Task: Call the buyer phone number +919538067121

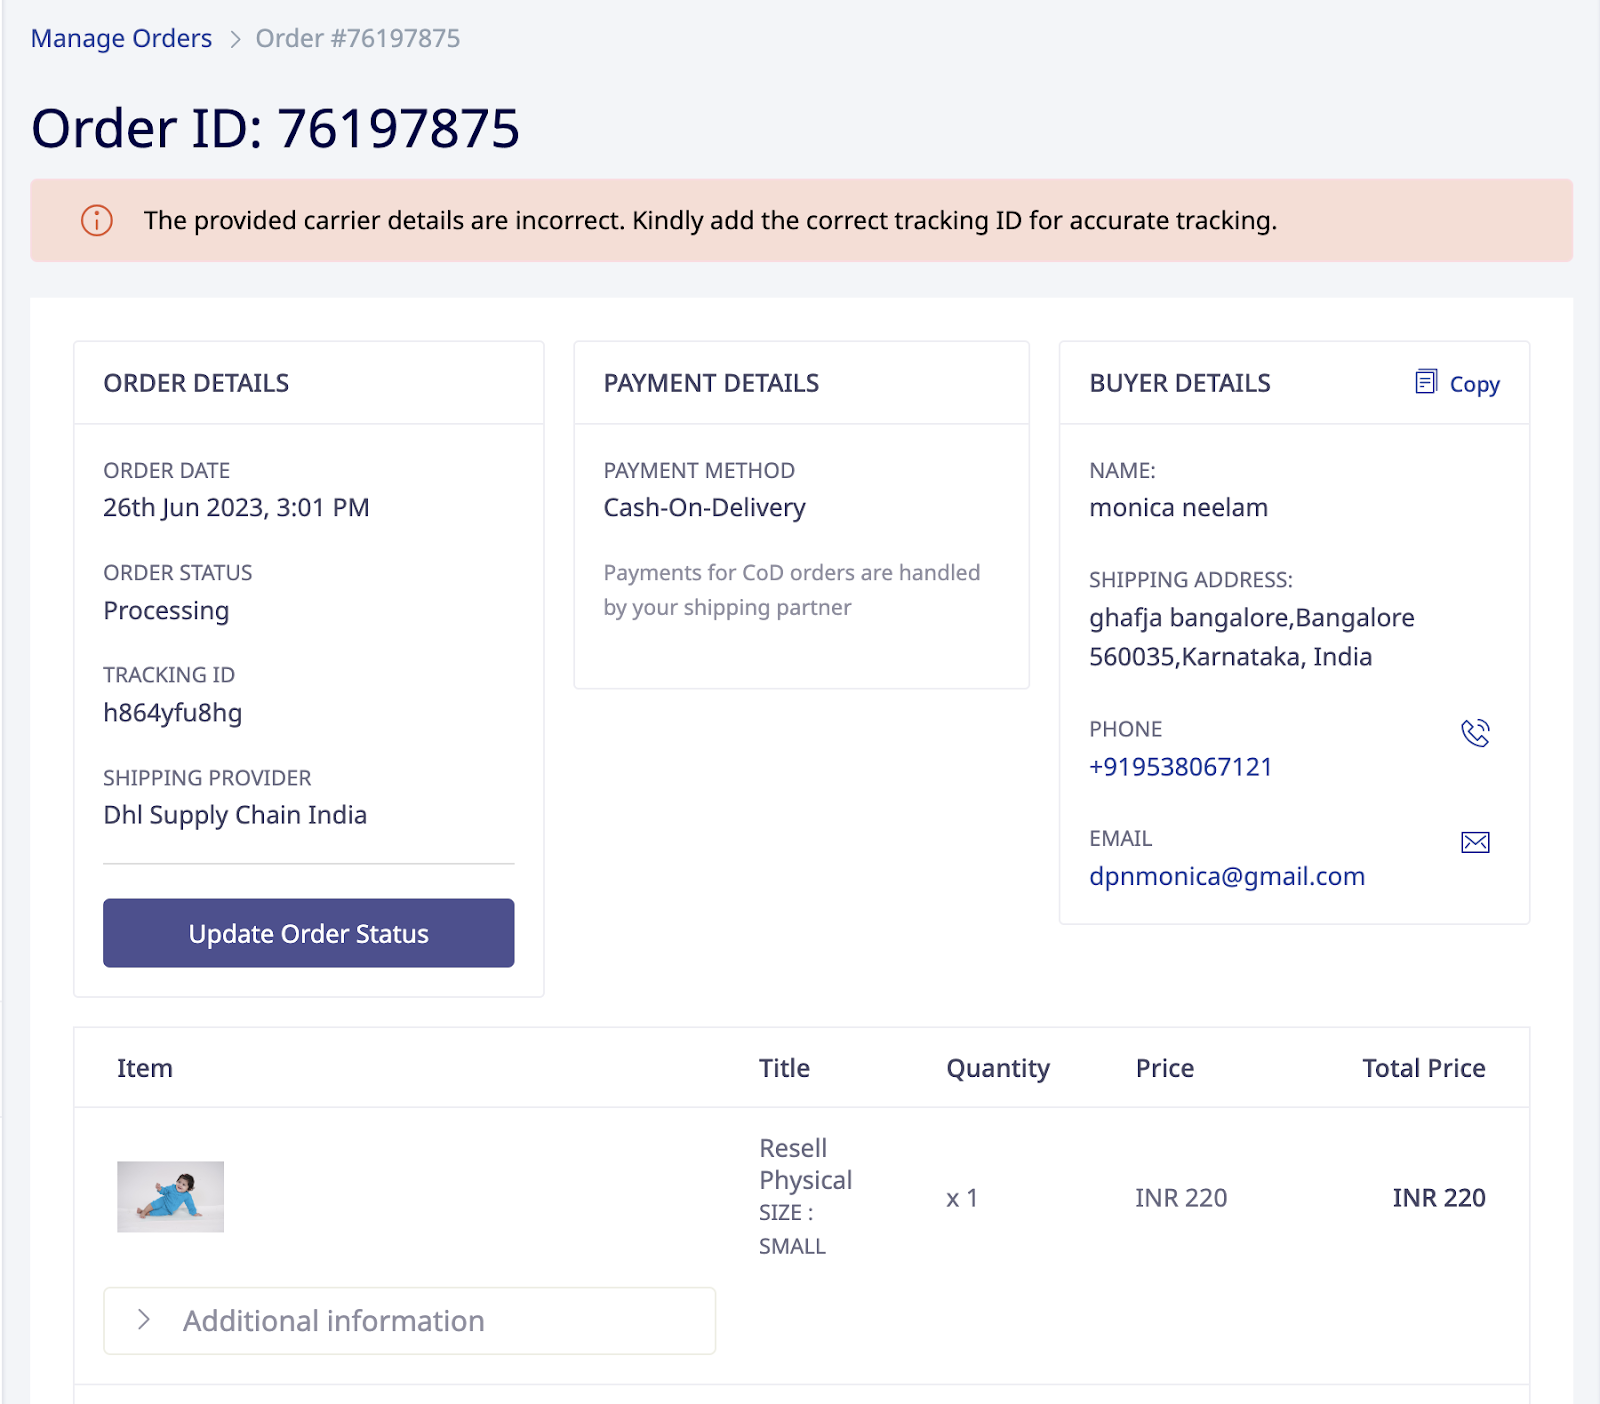Action: 1180,767
